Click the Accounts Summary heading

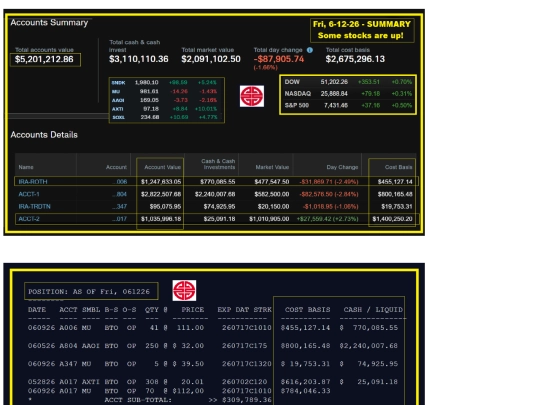pyautogui.click(x=49, y=23)
